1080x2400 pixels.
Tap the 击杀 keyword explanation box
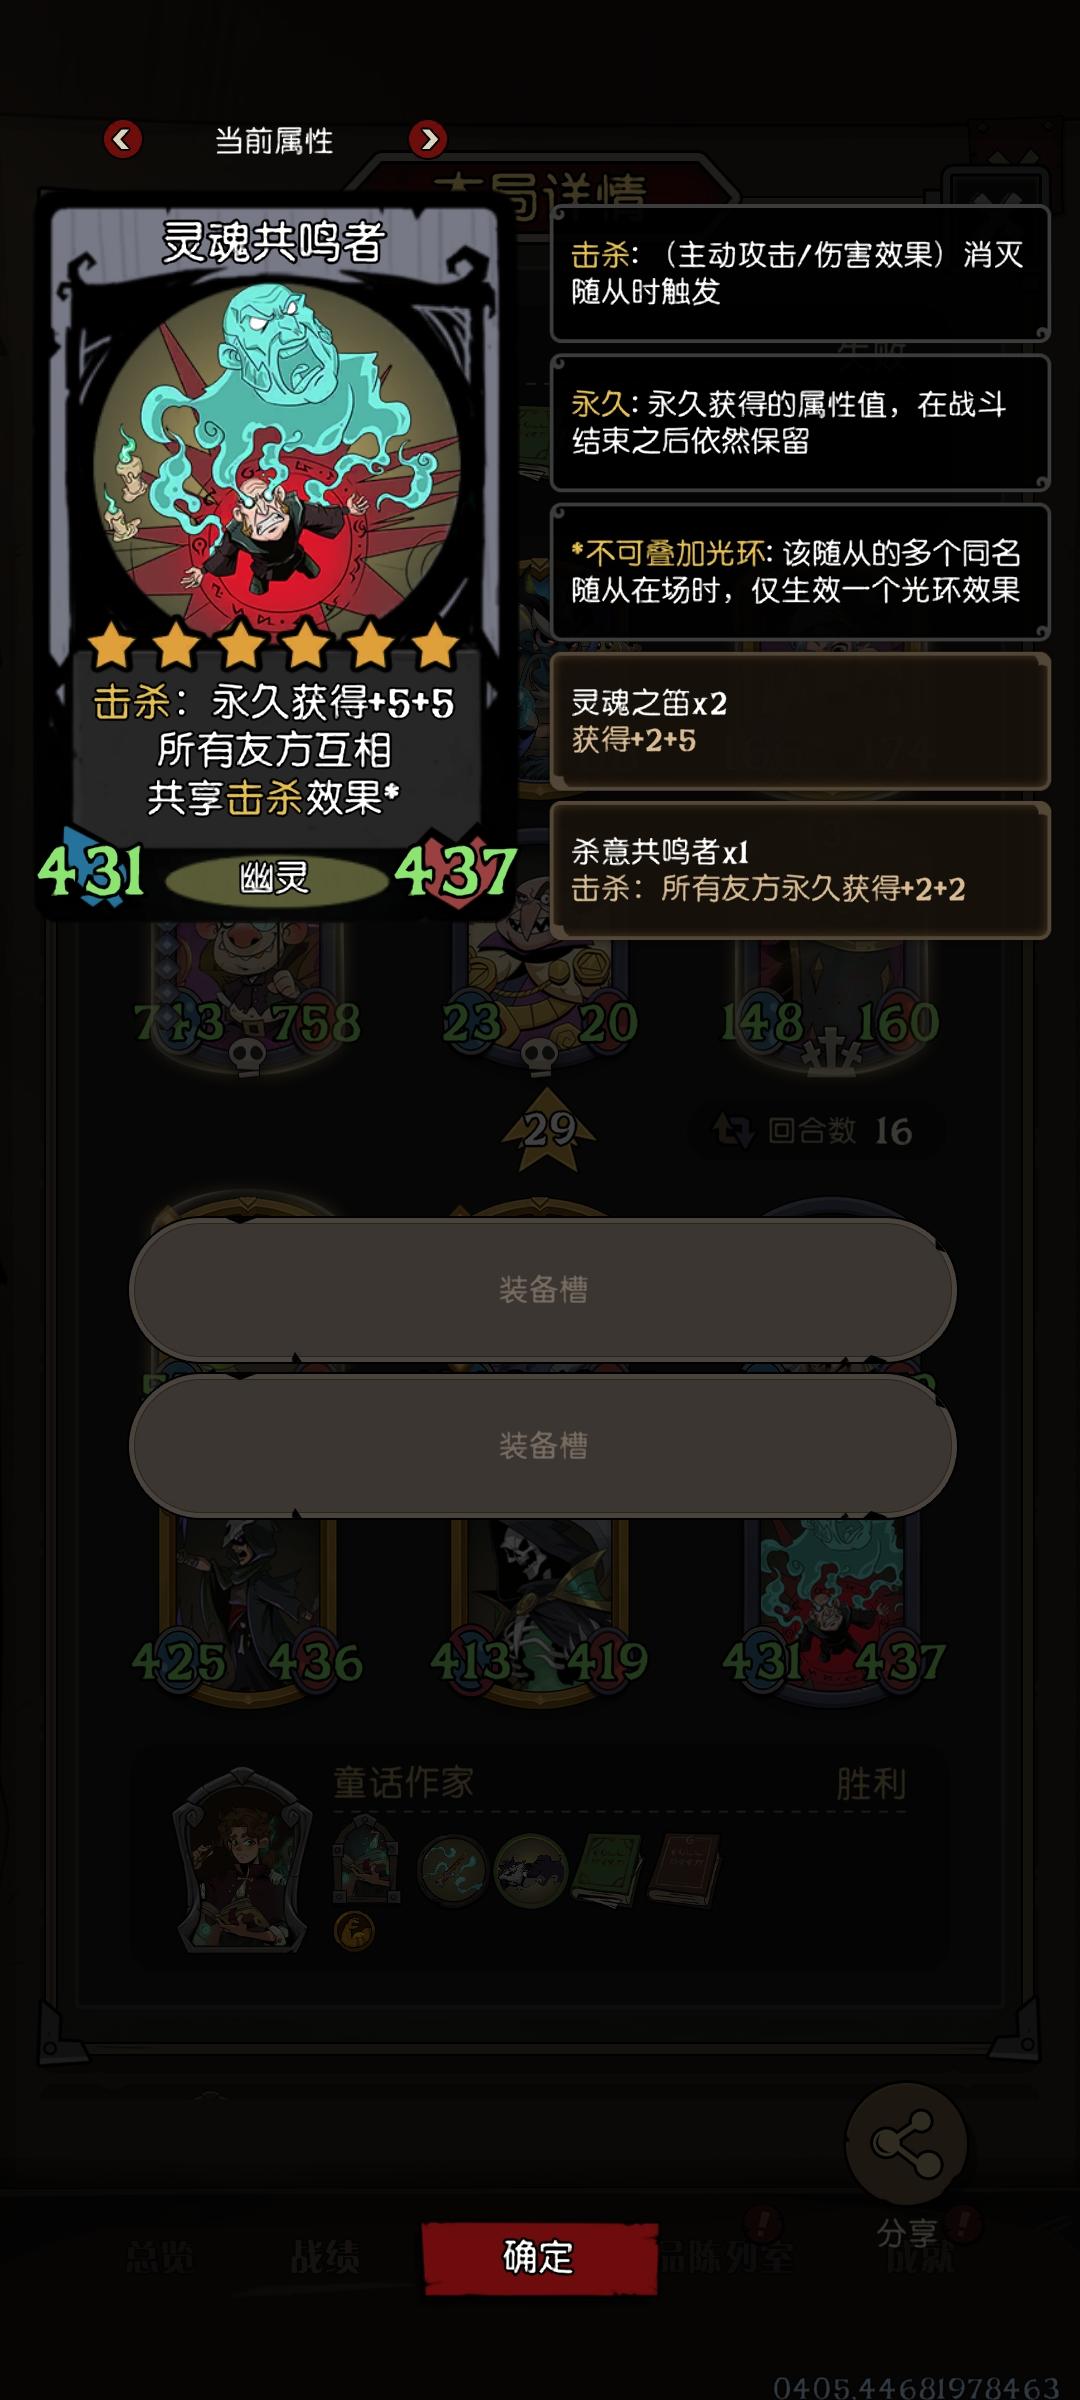click(x=800, y=273)
